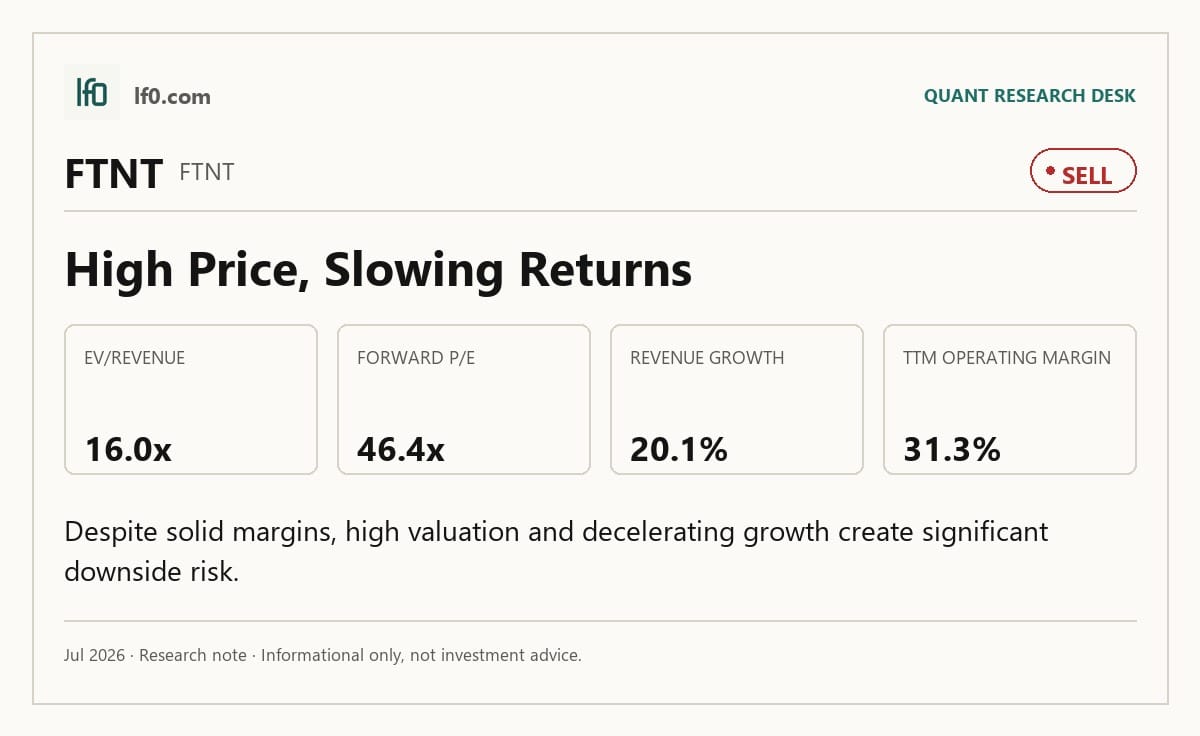
Task: Click the EV/REVENUE card label
Action: (135, 358)
